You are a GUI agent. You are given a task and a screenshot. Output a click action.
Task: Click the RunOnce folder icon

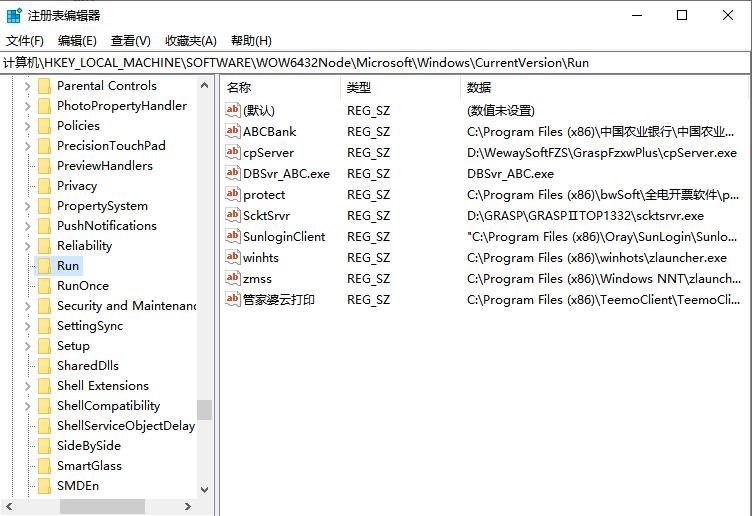click(44, 286)
